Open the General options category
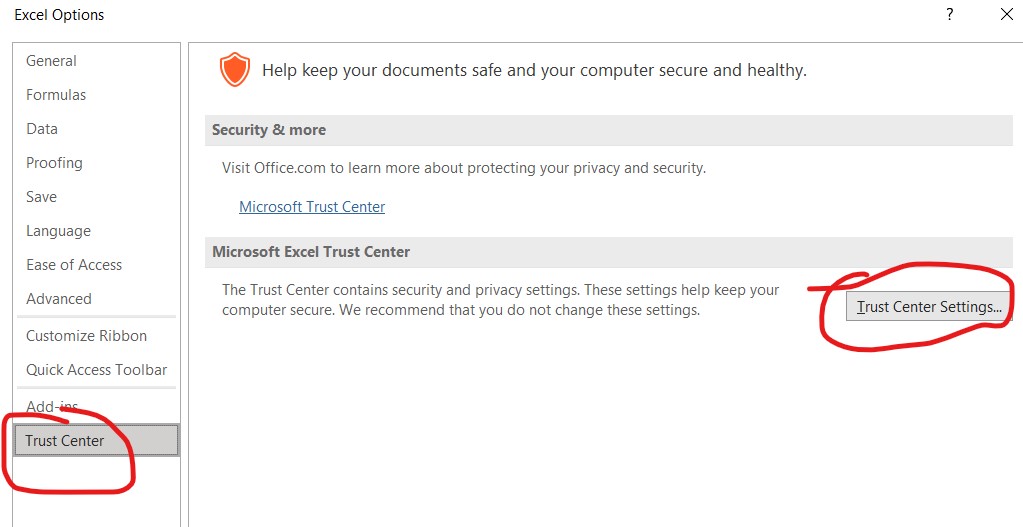 (x=51, y=61)
